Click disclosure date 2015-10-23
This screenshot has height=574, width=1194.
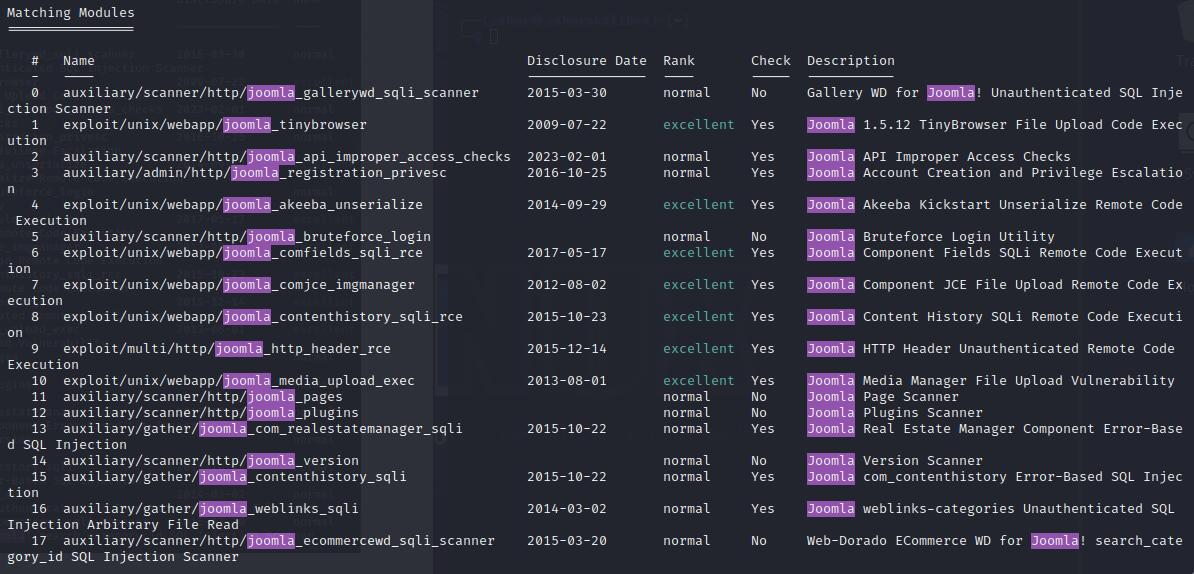coord(567,317)
